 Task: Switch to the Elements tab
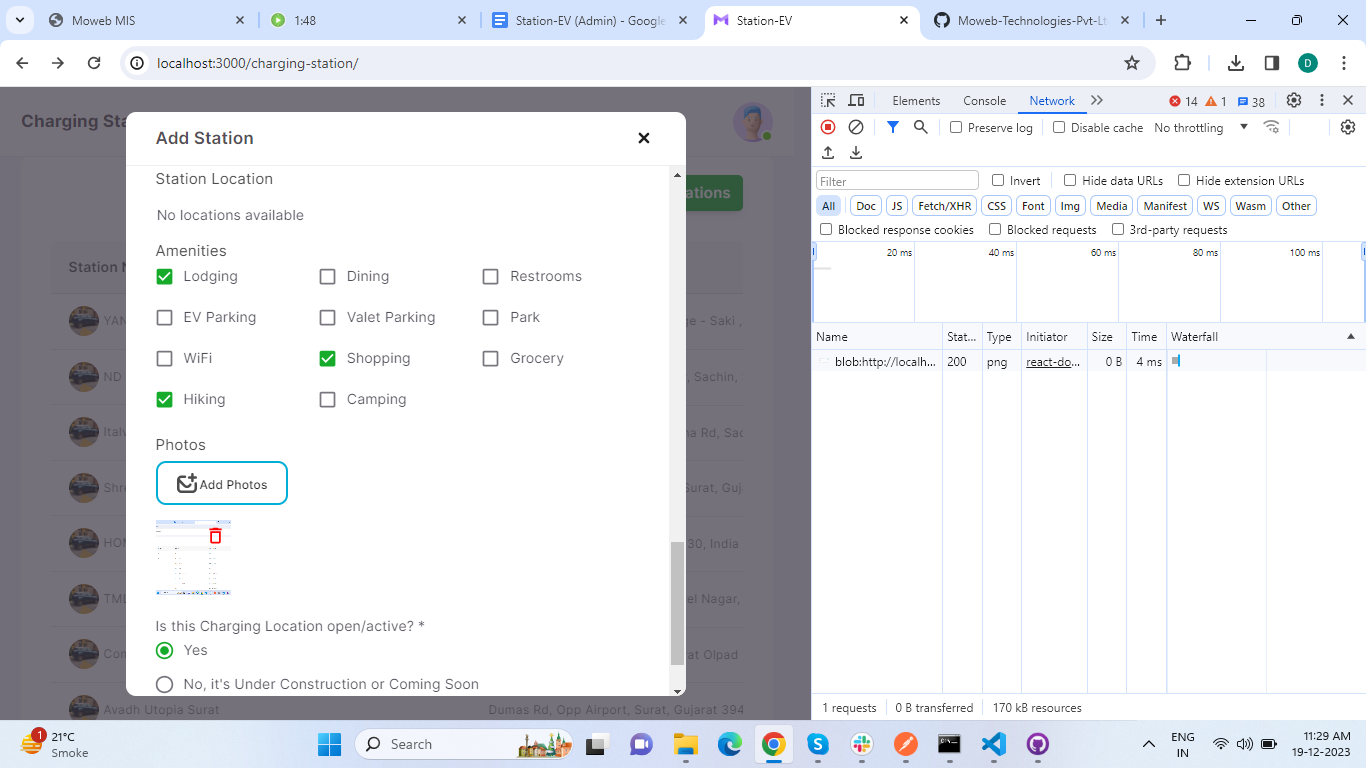coord(916,101)
